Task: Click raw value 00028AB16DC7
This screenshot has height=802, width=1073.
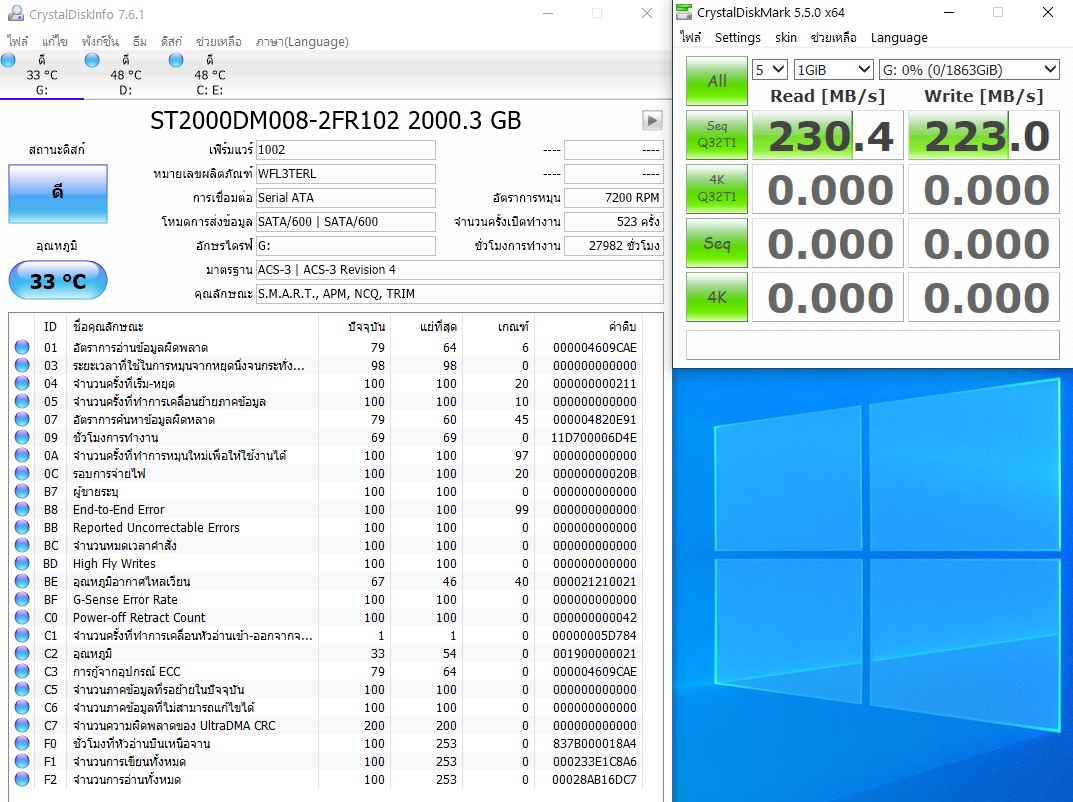Action: coord(594,779)
